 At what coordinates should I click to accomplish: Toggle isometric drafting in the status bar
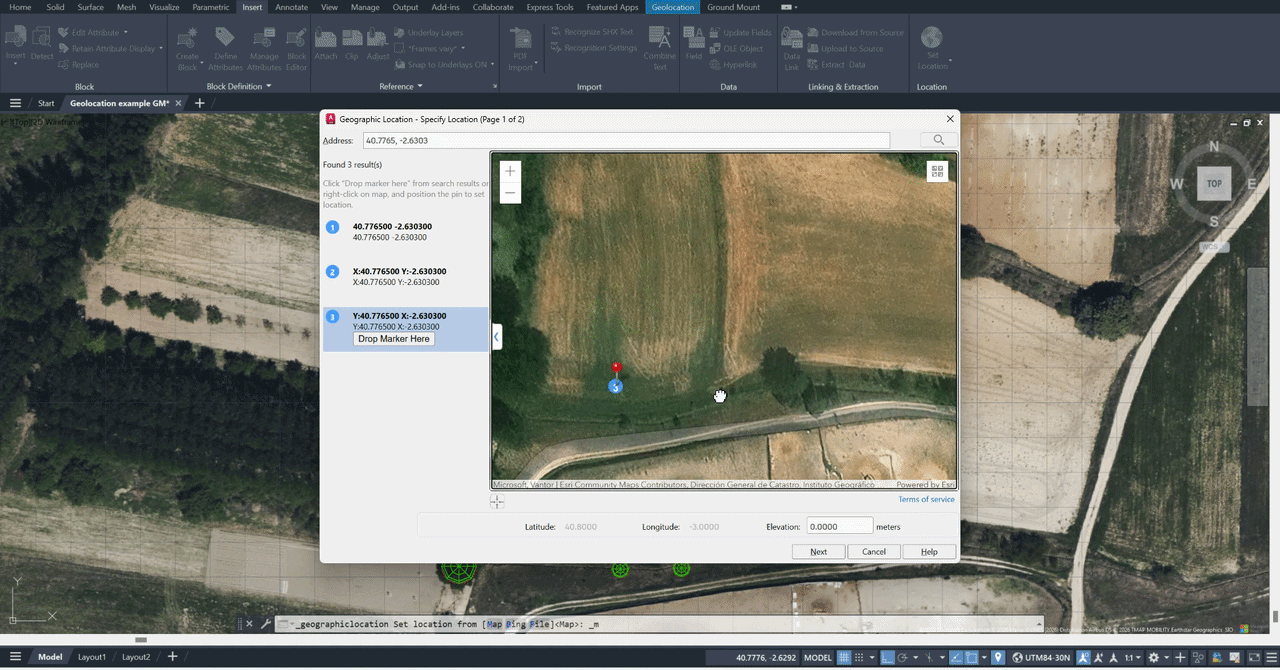coord(930,657)
